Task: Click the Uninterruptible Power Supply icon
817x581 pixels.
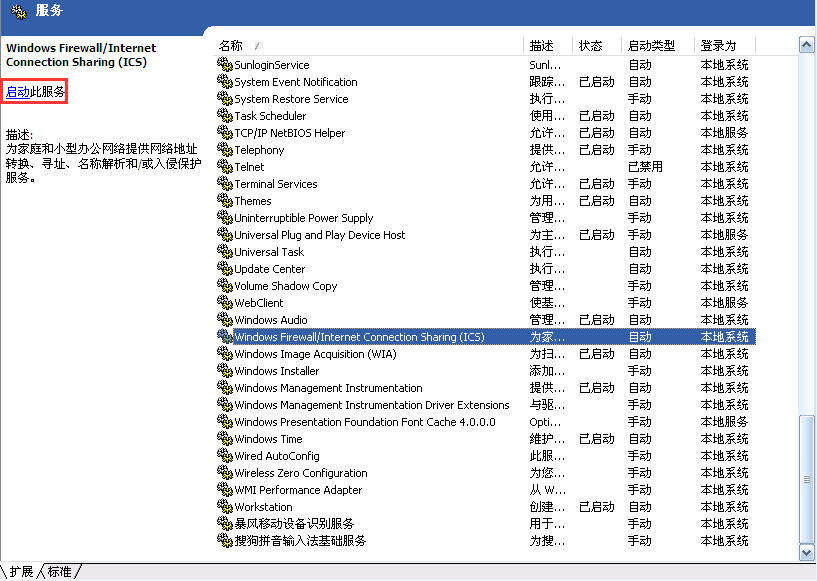Action: pyautogui.click(x=225, y=218)
